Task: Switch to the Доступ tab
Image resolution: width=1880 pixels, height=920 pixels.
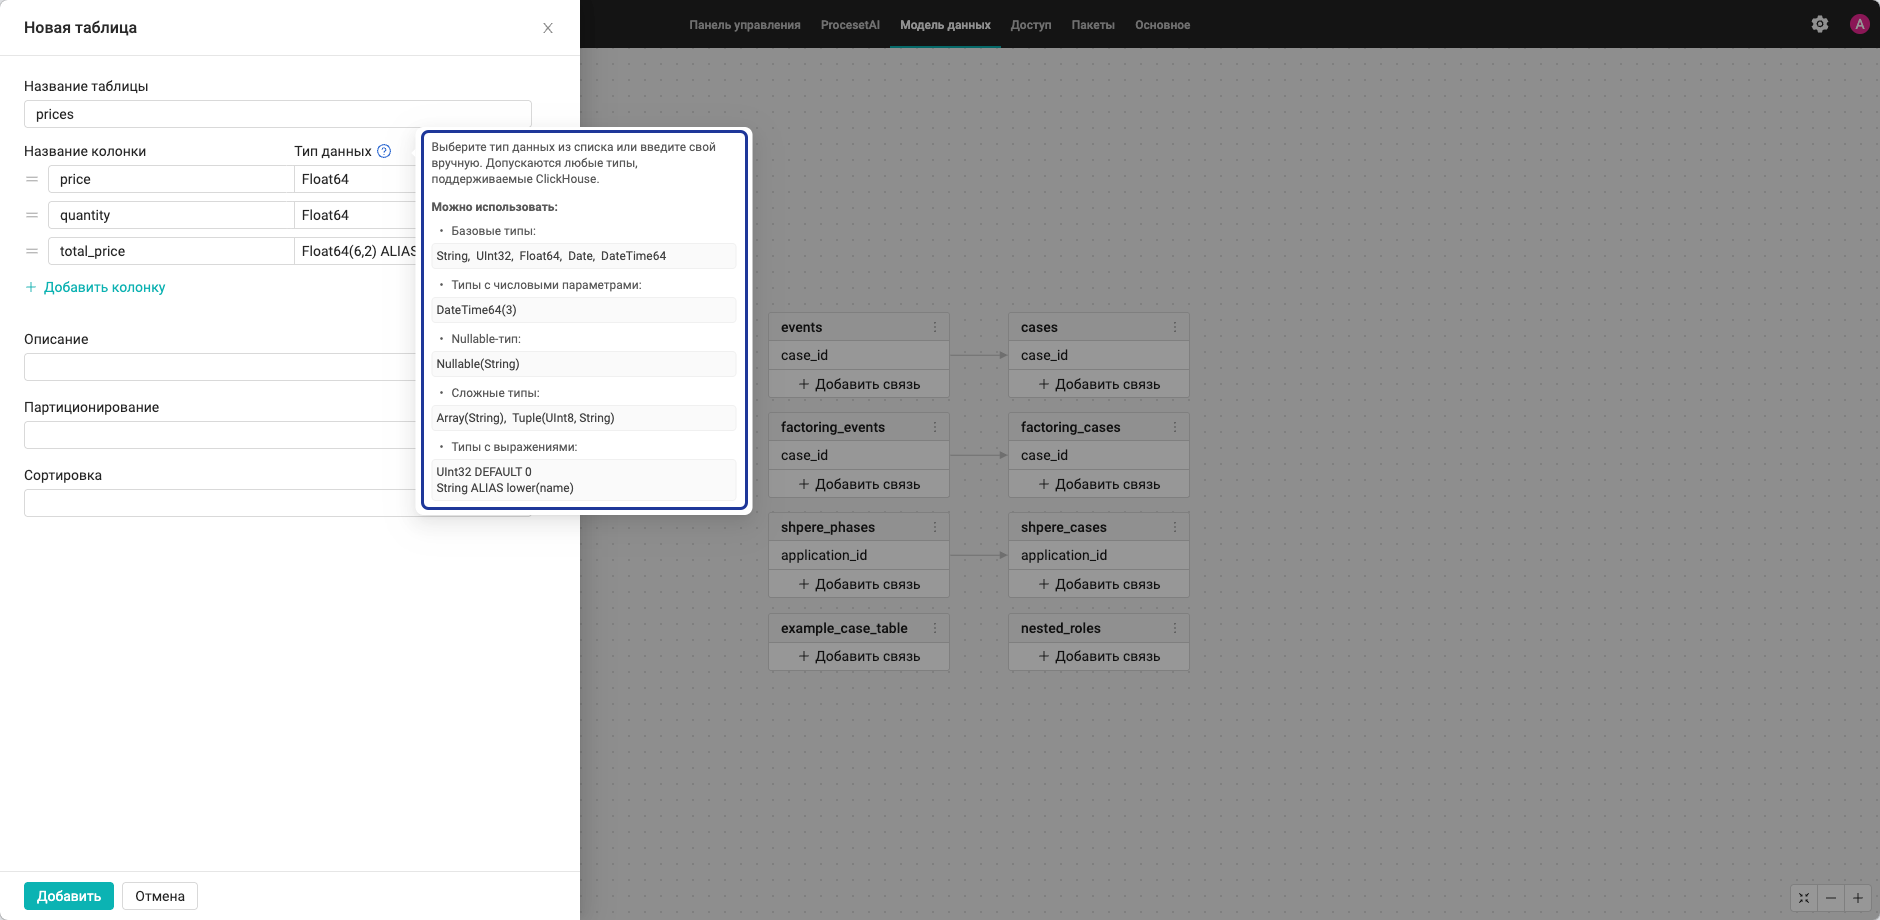Action: pyautogui.click(x=1031, y=25)
